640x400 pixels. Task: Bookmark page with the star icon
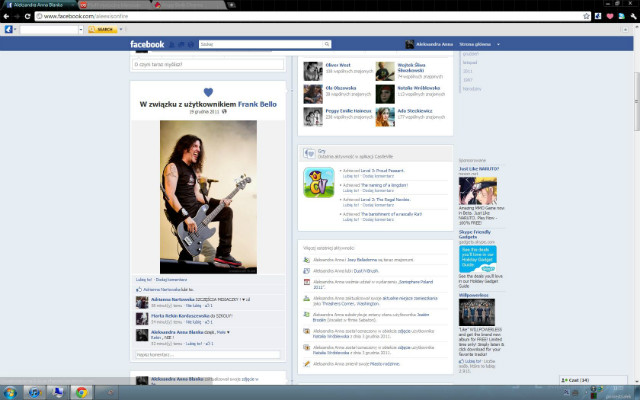click(586, 16)
